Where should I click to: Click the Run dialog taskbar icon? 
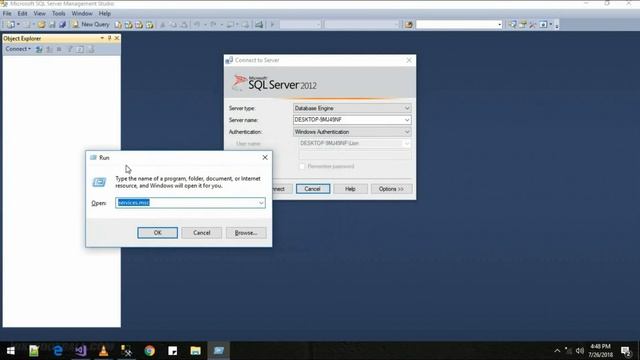click(x=219, y=351)
